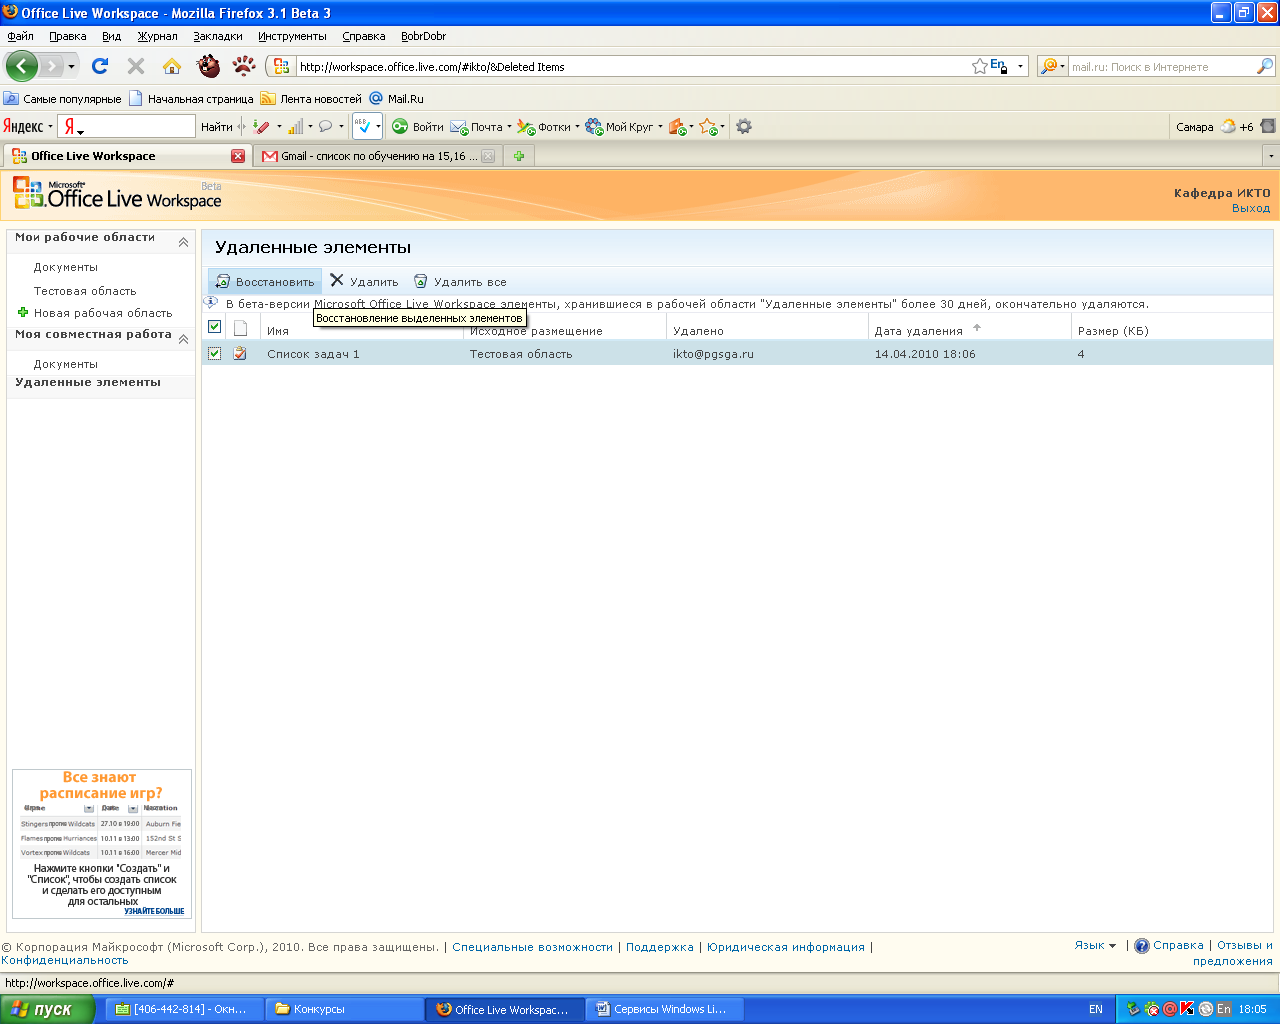Click Яндекс spellcheck checkmark icon
1280x1024 pixels.
pyautogui.click(x=363, y=126)
